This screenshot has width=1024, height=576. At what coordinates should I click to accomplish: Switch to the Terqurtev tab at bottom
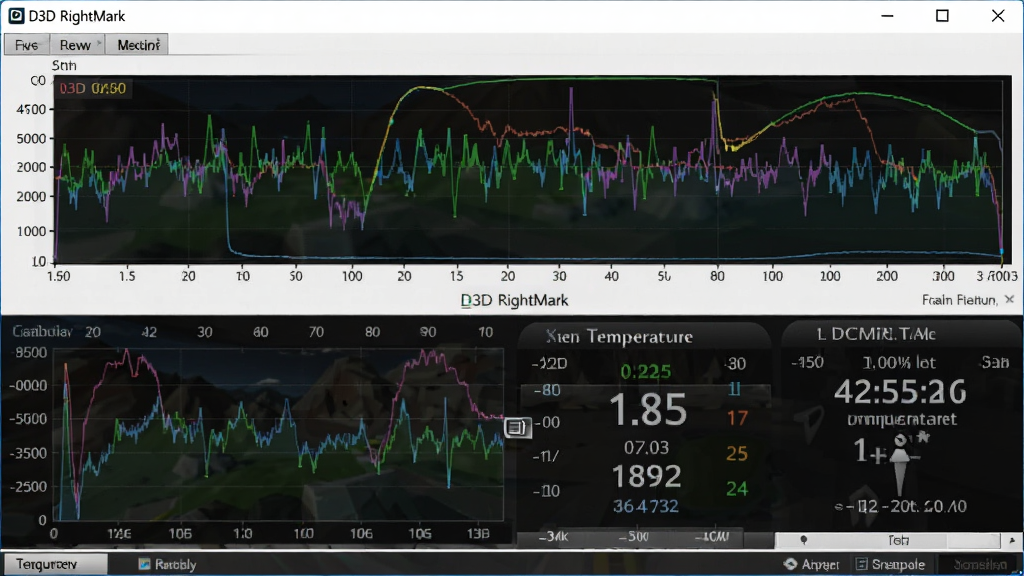pos(55,564)
